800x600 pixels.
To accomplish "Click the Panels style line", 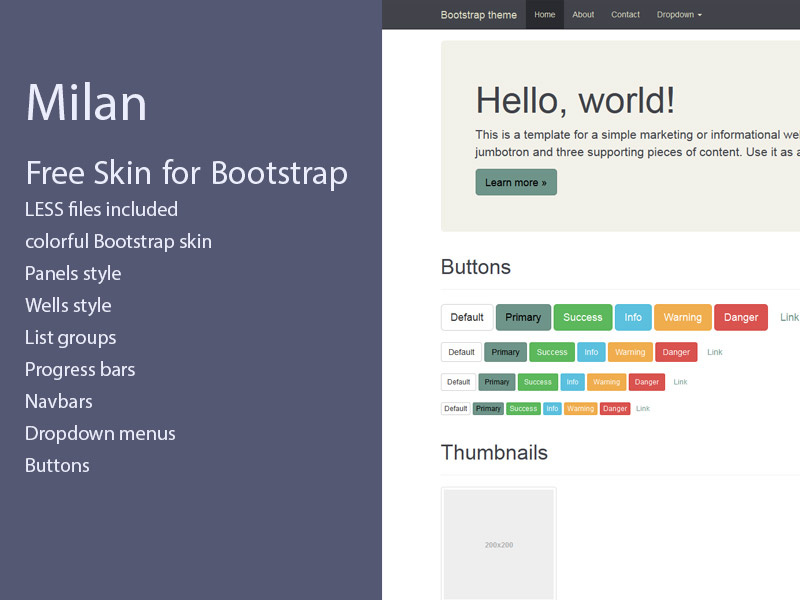I will tap(73, 273).
